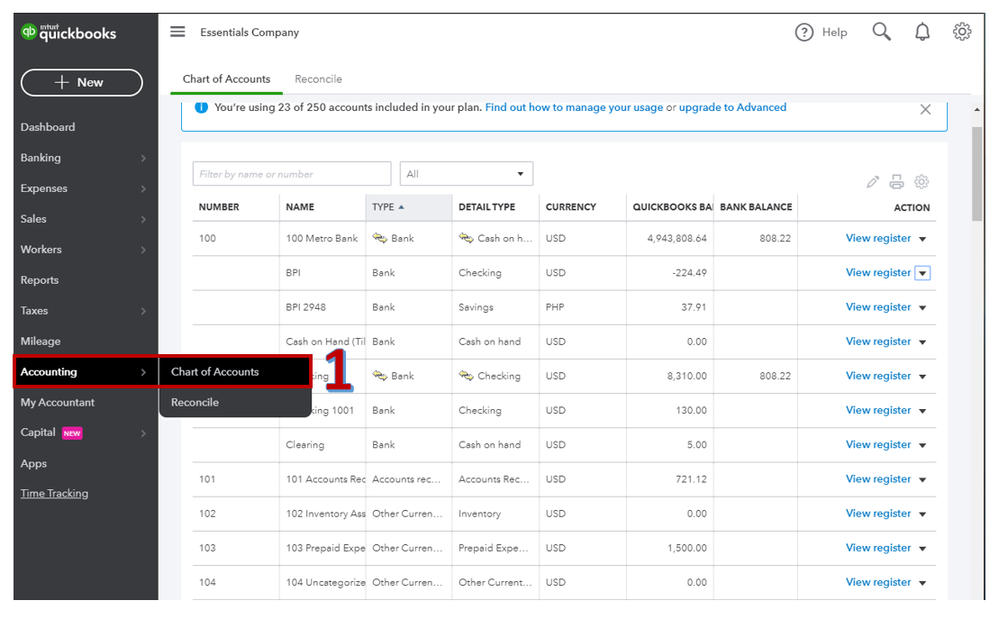Switch to the Reconcile tab

[x=318, y=79]
